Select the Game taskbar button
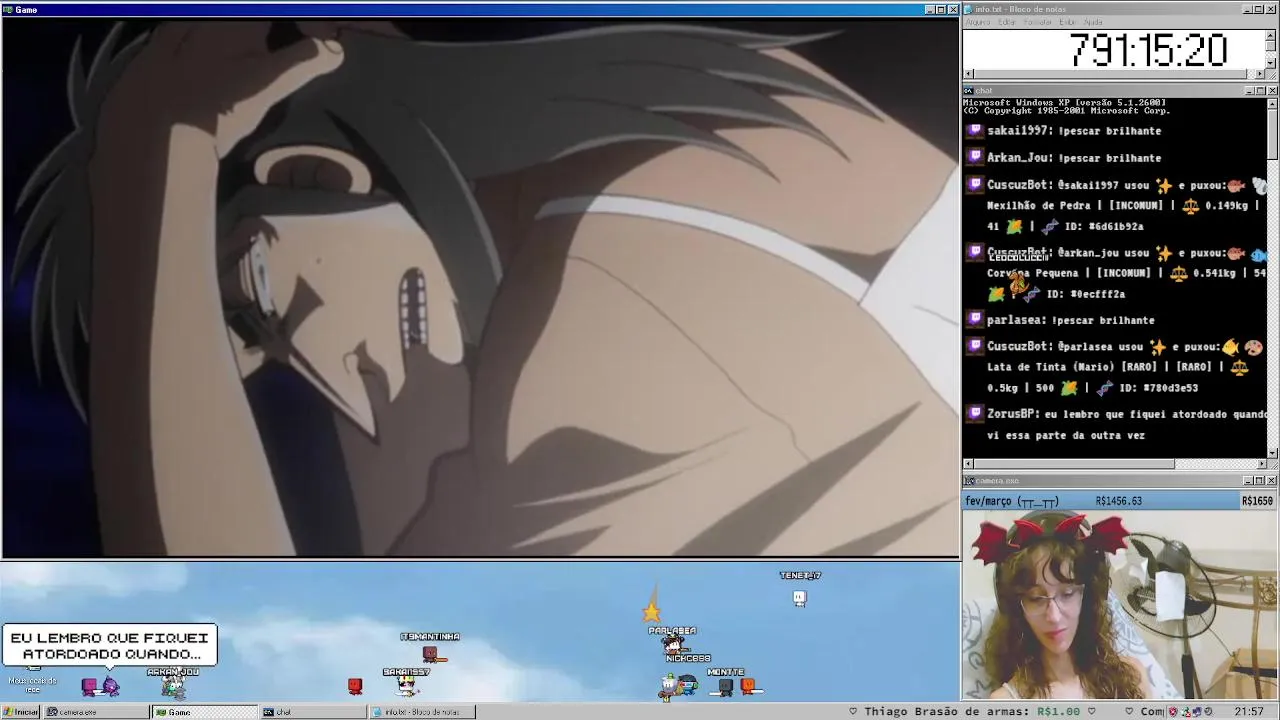 click(205, 712)
